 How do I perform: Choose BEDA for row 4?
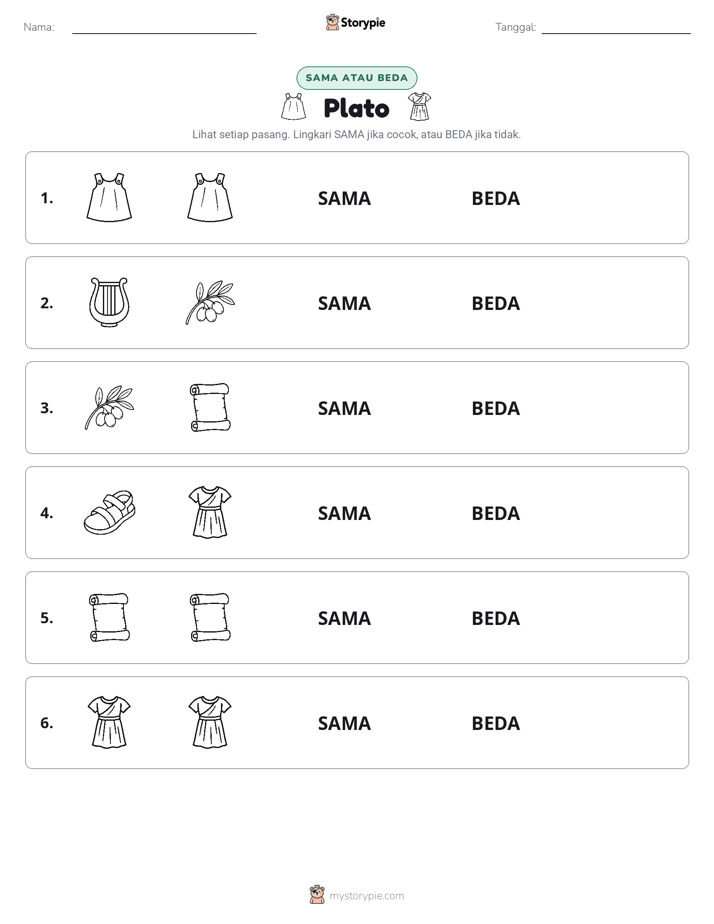[496, 513]
